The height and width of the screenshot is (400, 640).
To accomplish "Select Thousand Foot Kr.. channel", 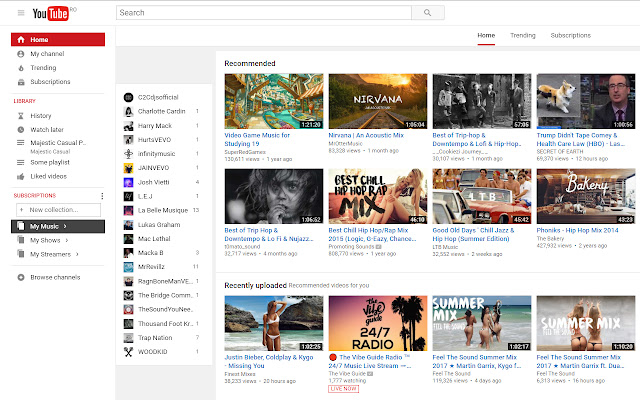I will click(165, 324).
